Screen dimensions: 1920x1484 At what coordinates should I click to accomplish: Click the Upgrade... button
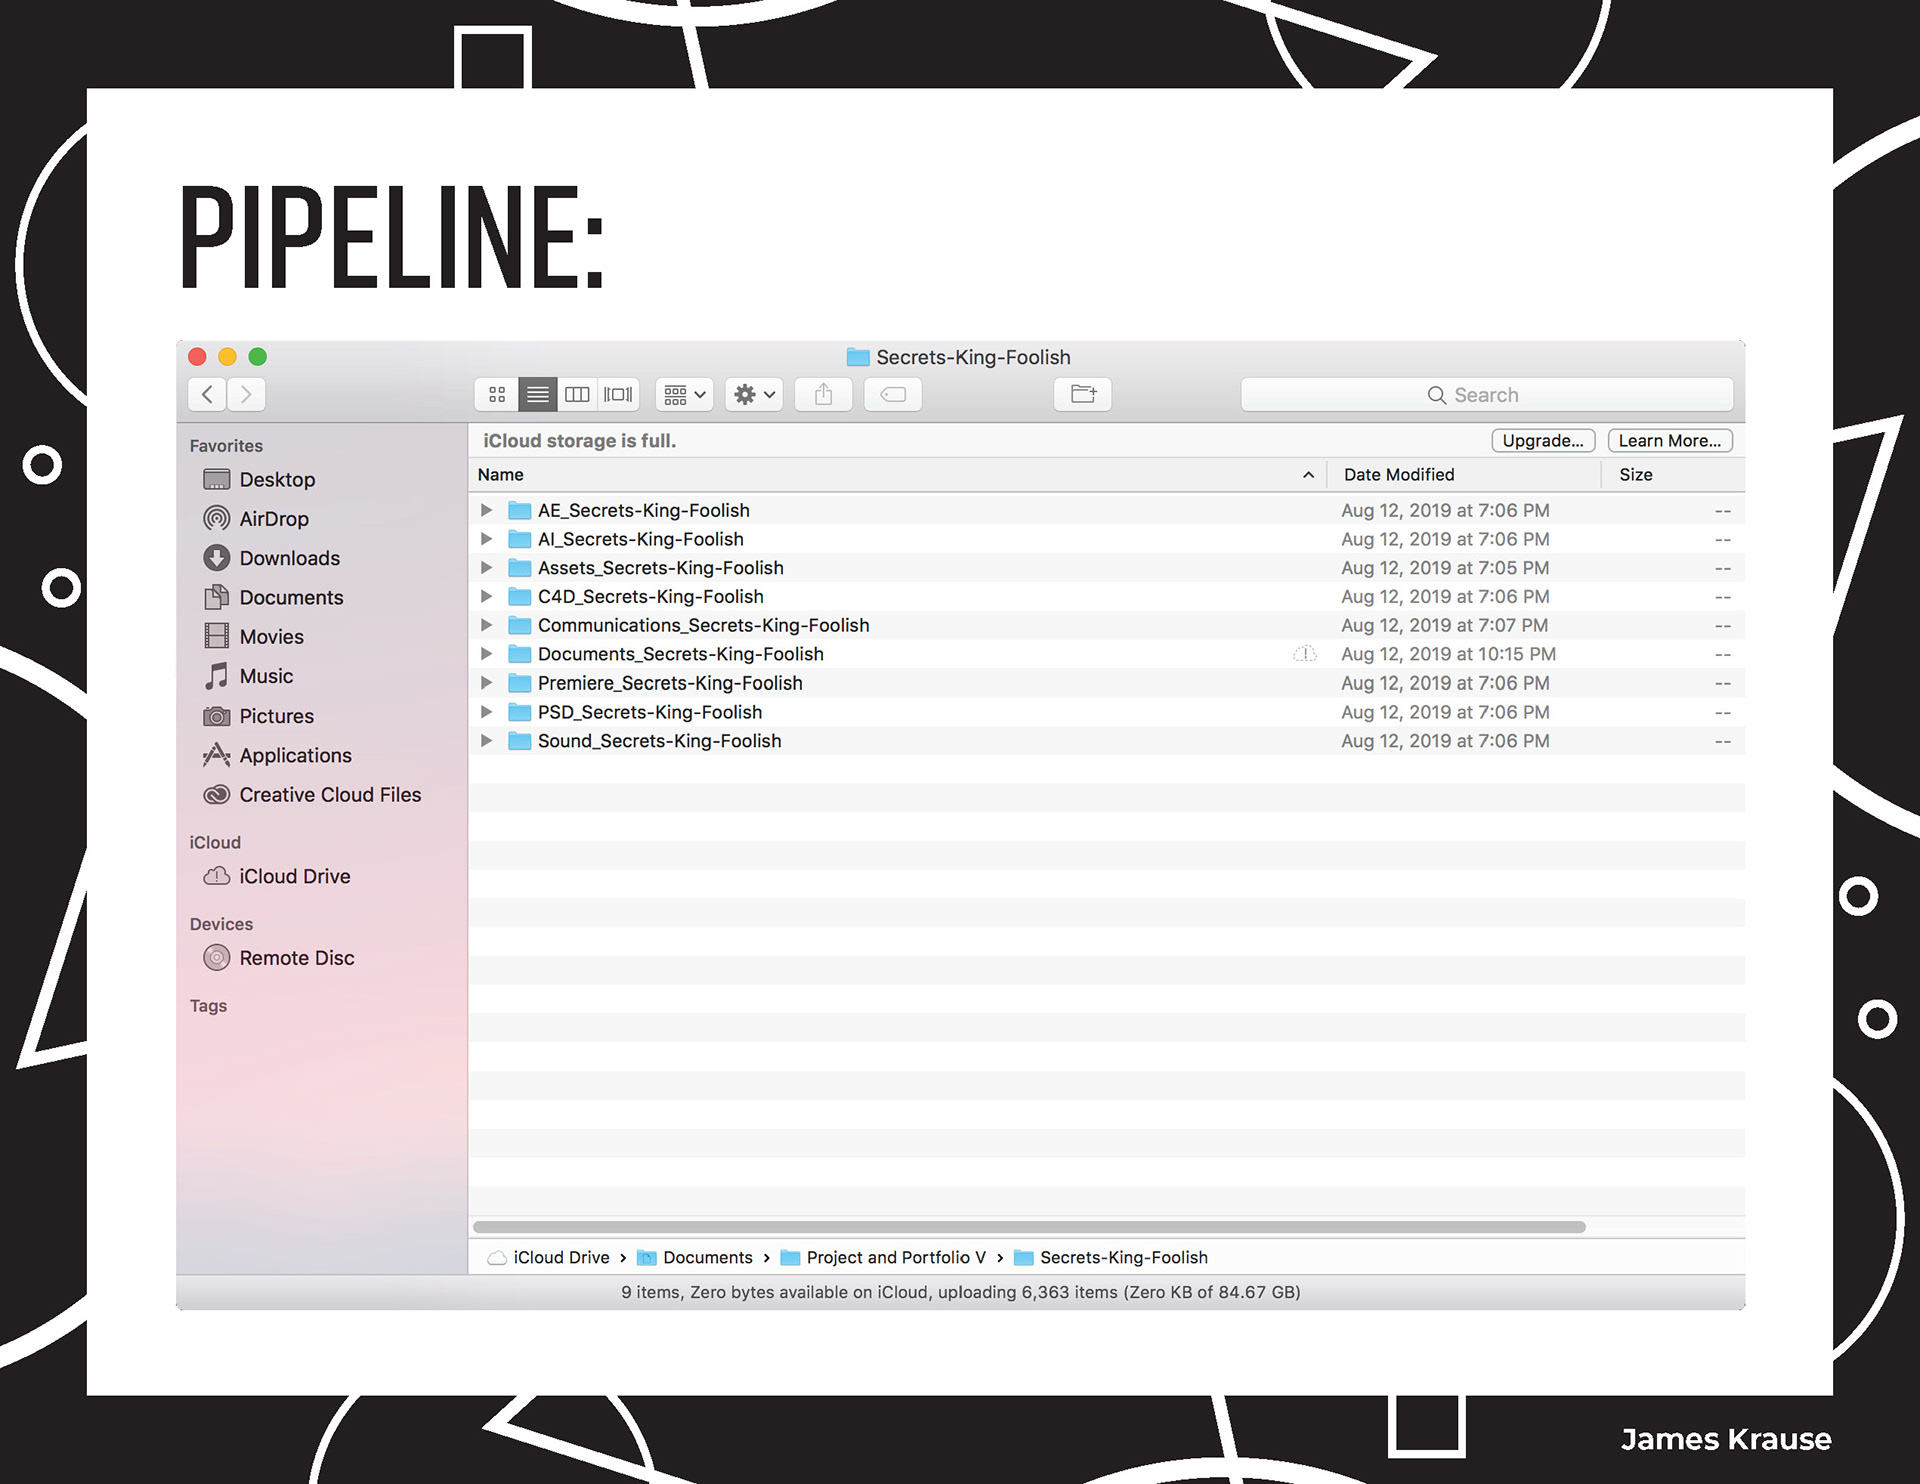click(x=1542, y=441)
